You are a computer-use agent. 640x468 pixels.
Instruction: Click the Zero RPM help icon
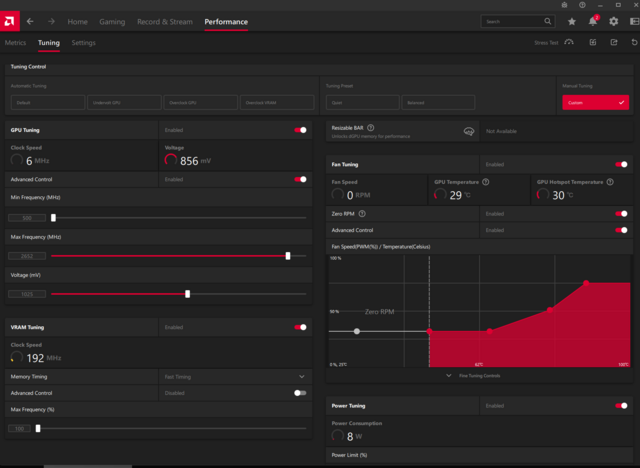click(361, 213)
